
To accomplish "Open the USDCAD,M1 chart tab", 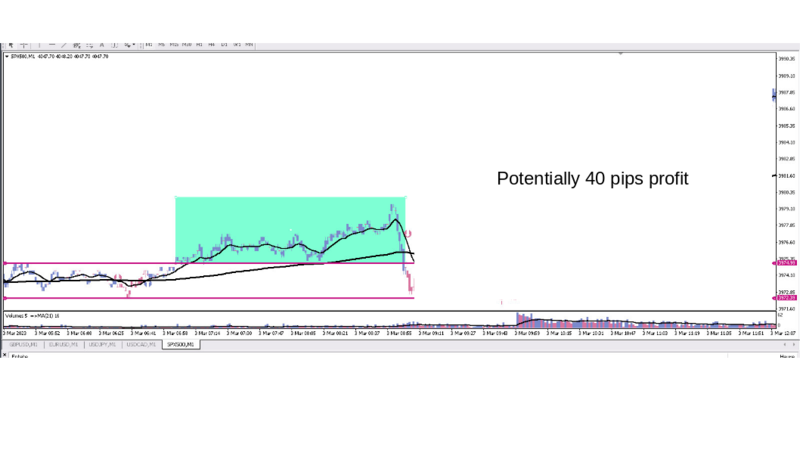I will 141,345.
